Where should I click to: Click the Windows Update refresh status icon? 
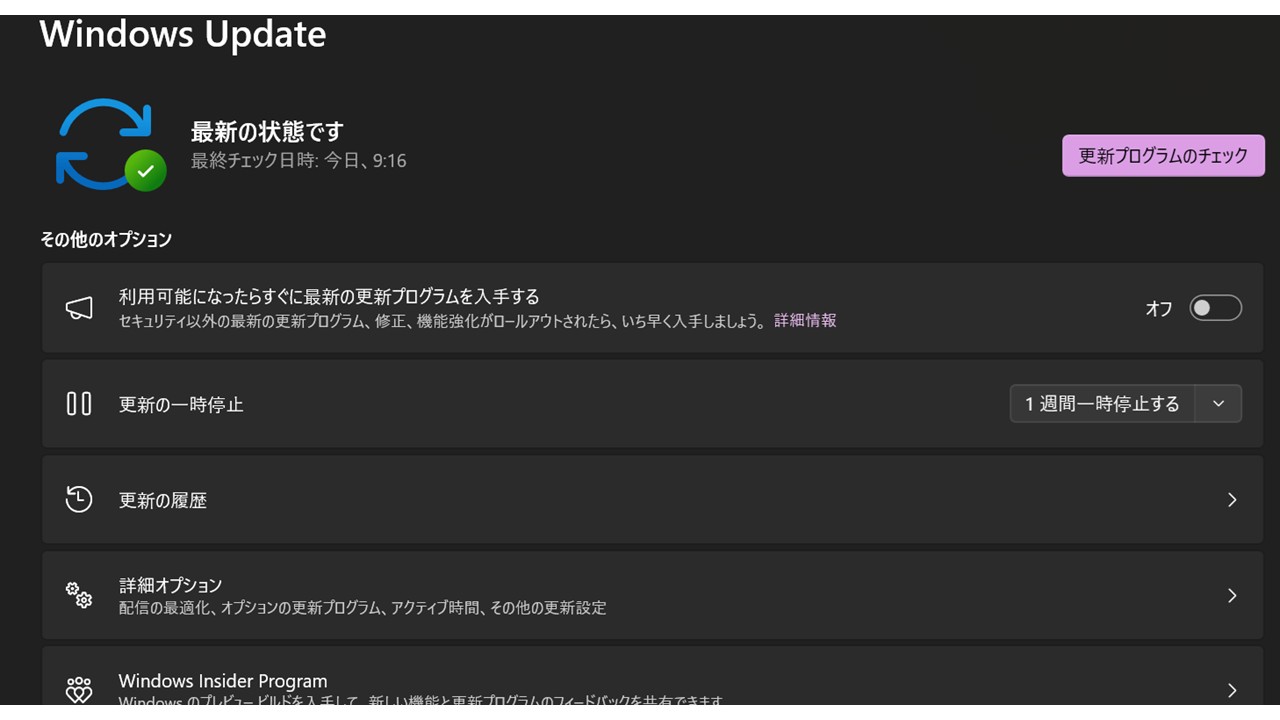[x=103, y=143]
